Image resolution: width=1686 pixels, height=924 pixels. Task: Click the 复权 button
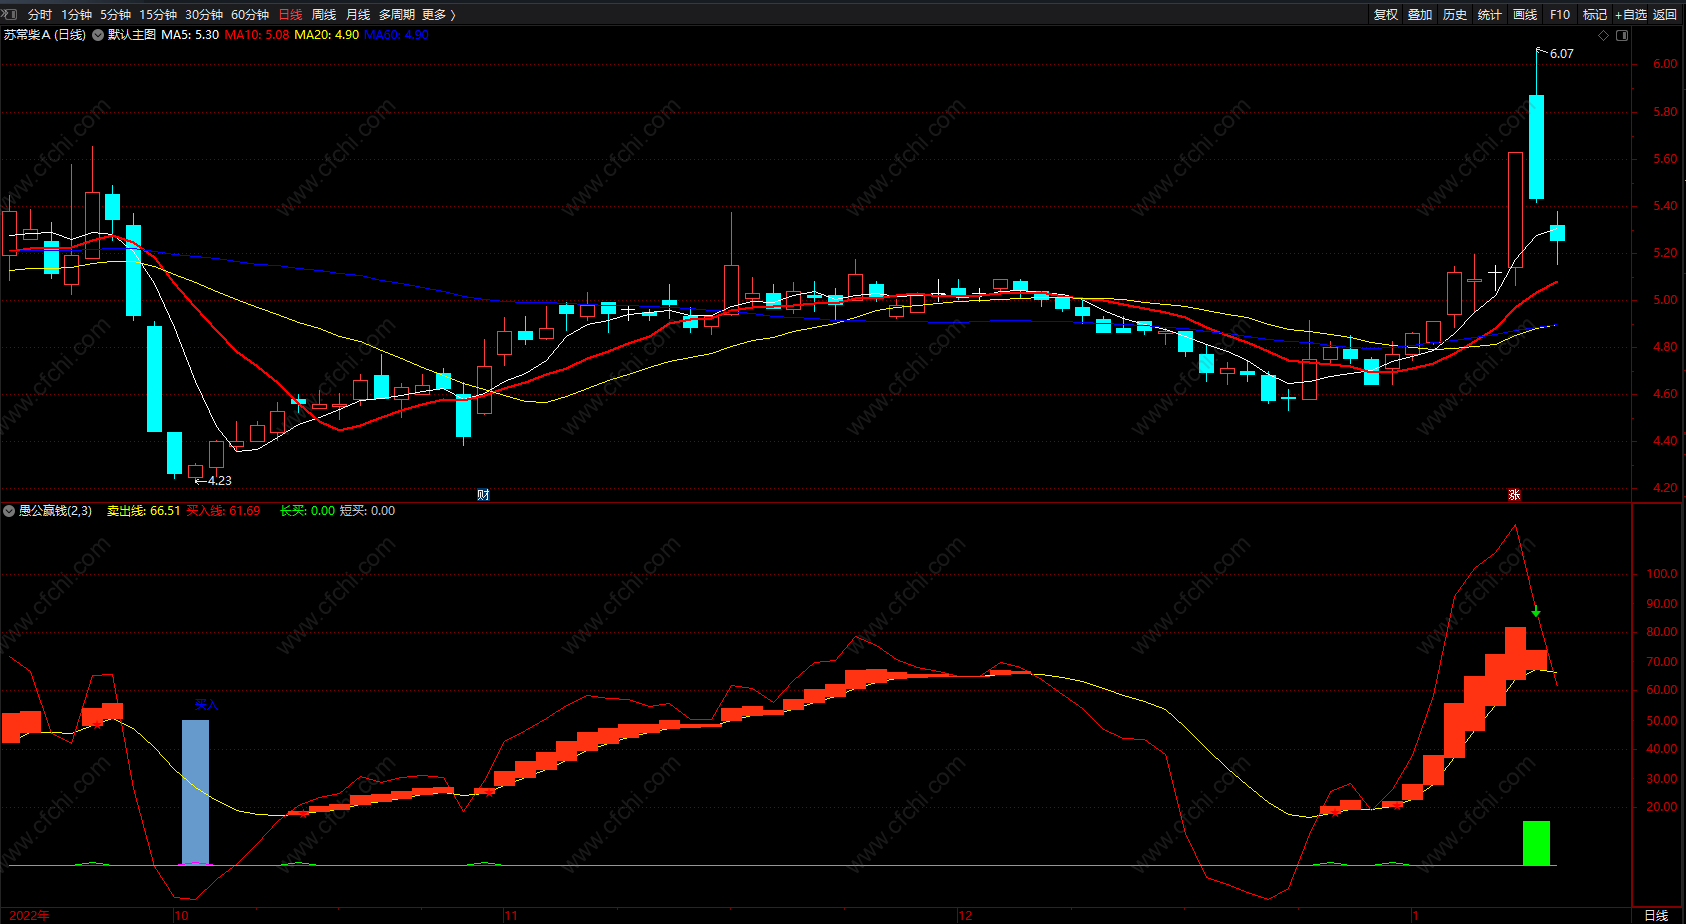coord(1385,14)
